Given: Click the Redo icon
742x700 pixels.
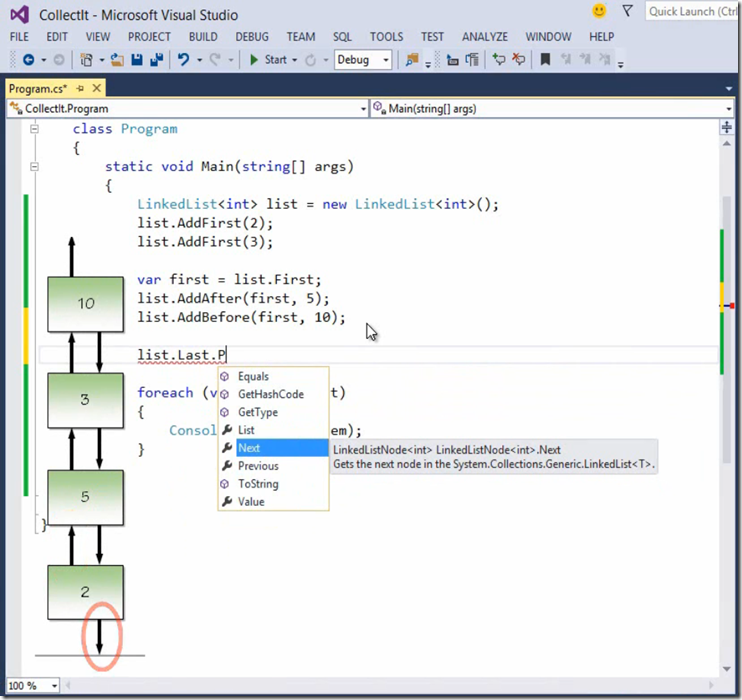Looking at the screenshot, I should click(x=215, y=60).
